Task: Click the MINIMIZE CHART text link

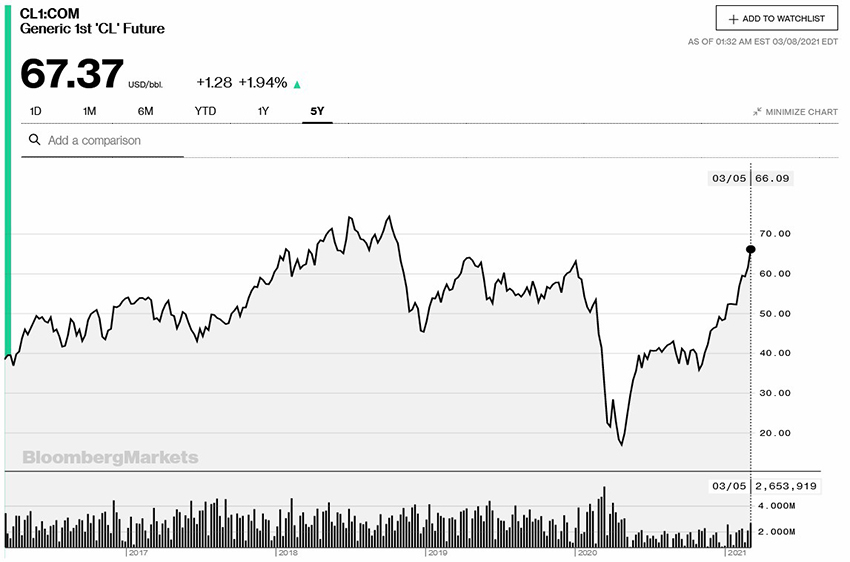Action: coord(801,112)
